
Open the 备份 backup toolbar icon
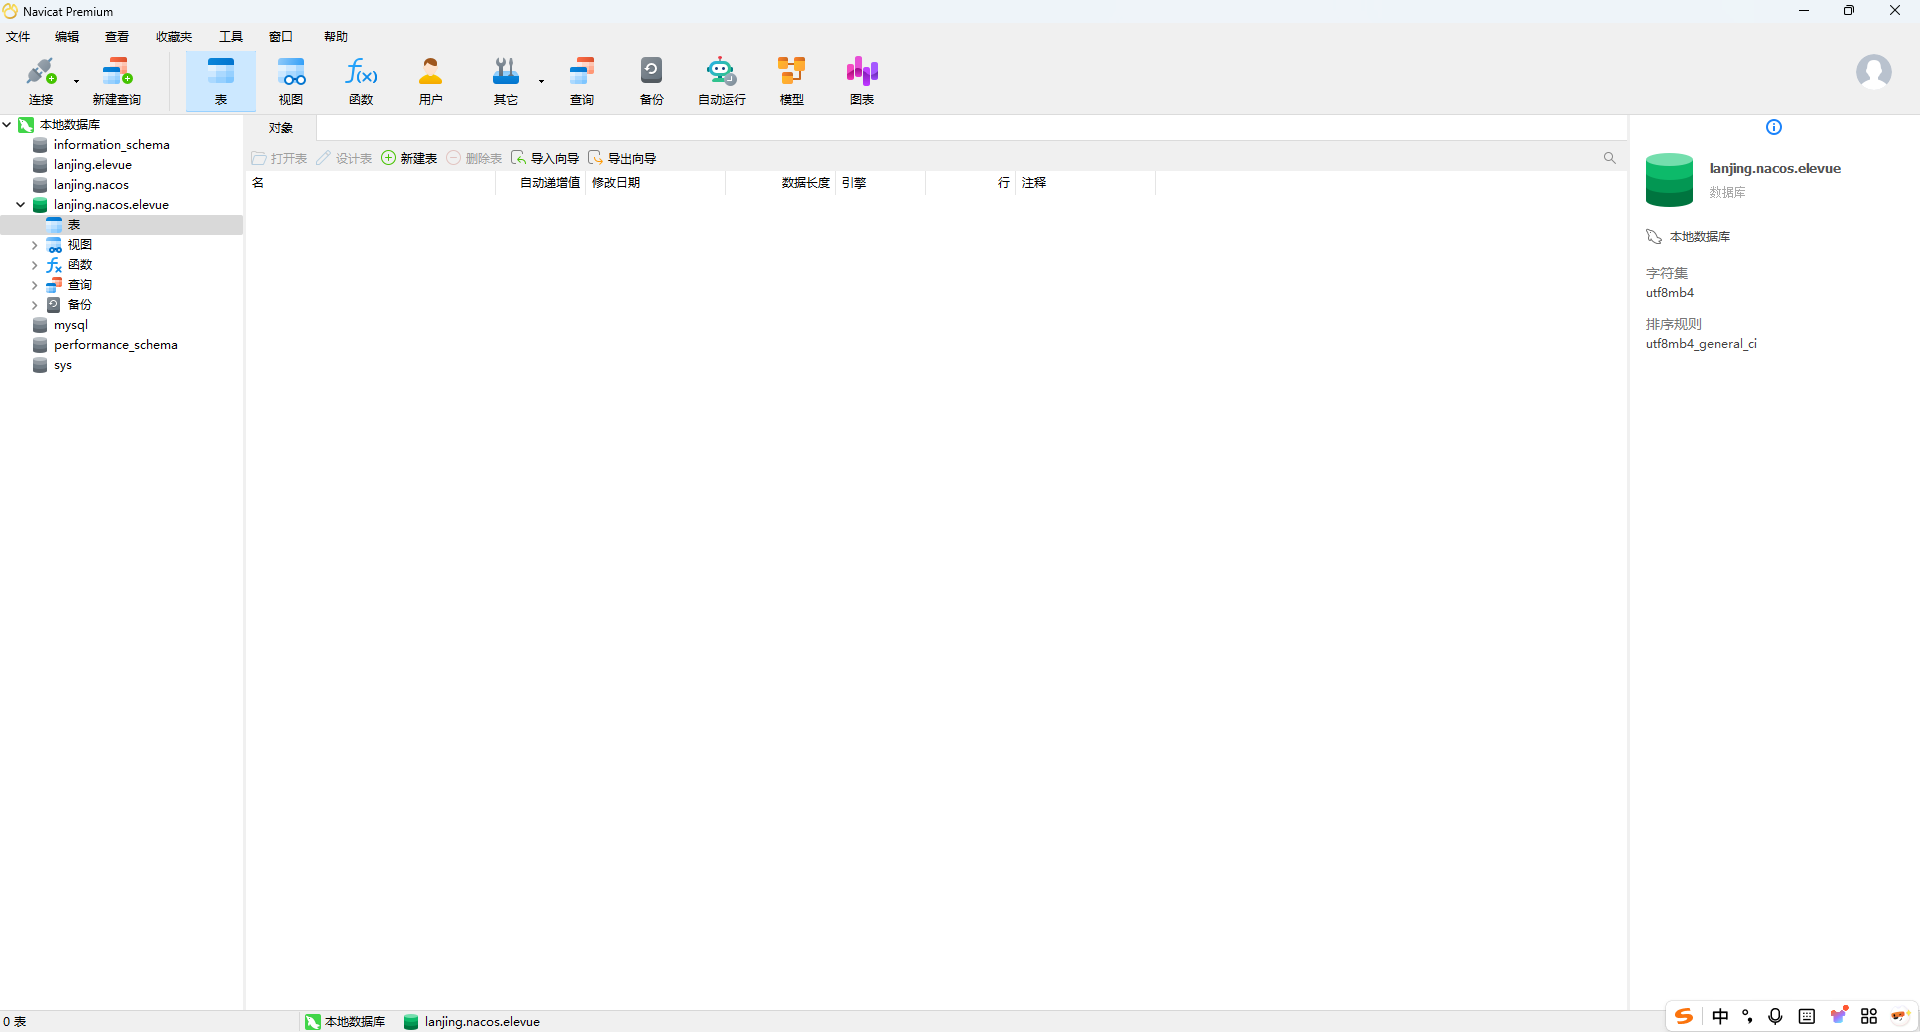[652, 80]
